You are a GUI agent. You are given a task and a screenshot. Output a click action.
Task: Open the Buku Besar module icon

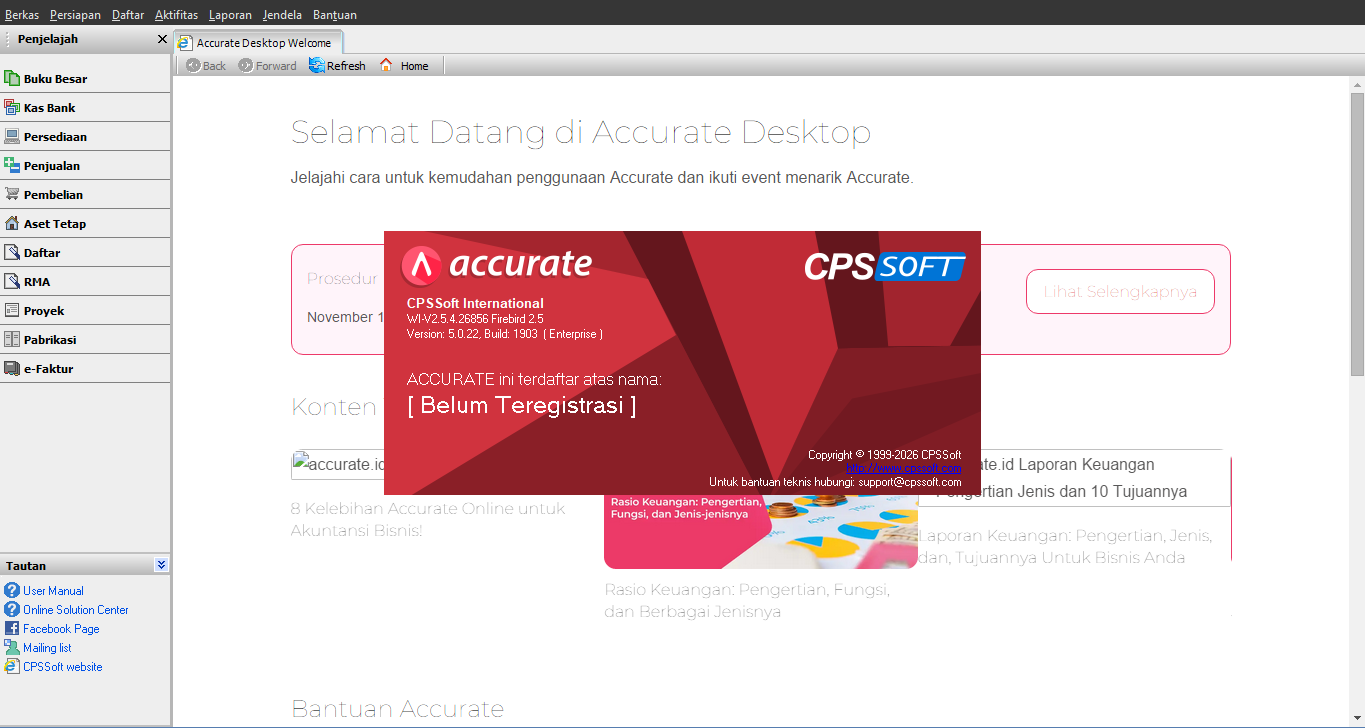(12, 79)
